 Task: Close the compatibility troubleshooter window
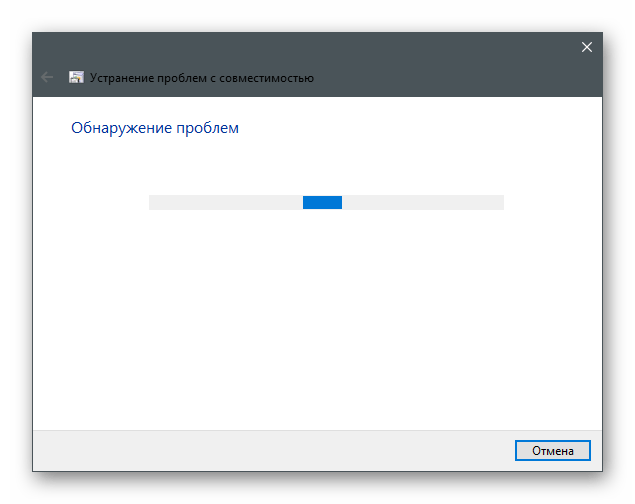coord(586,47)
